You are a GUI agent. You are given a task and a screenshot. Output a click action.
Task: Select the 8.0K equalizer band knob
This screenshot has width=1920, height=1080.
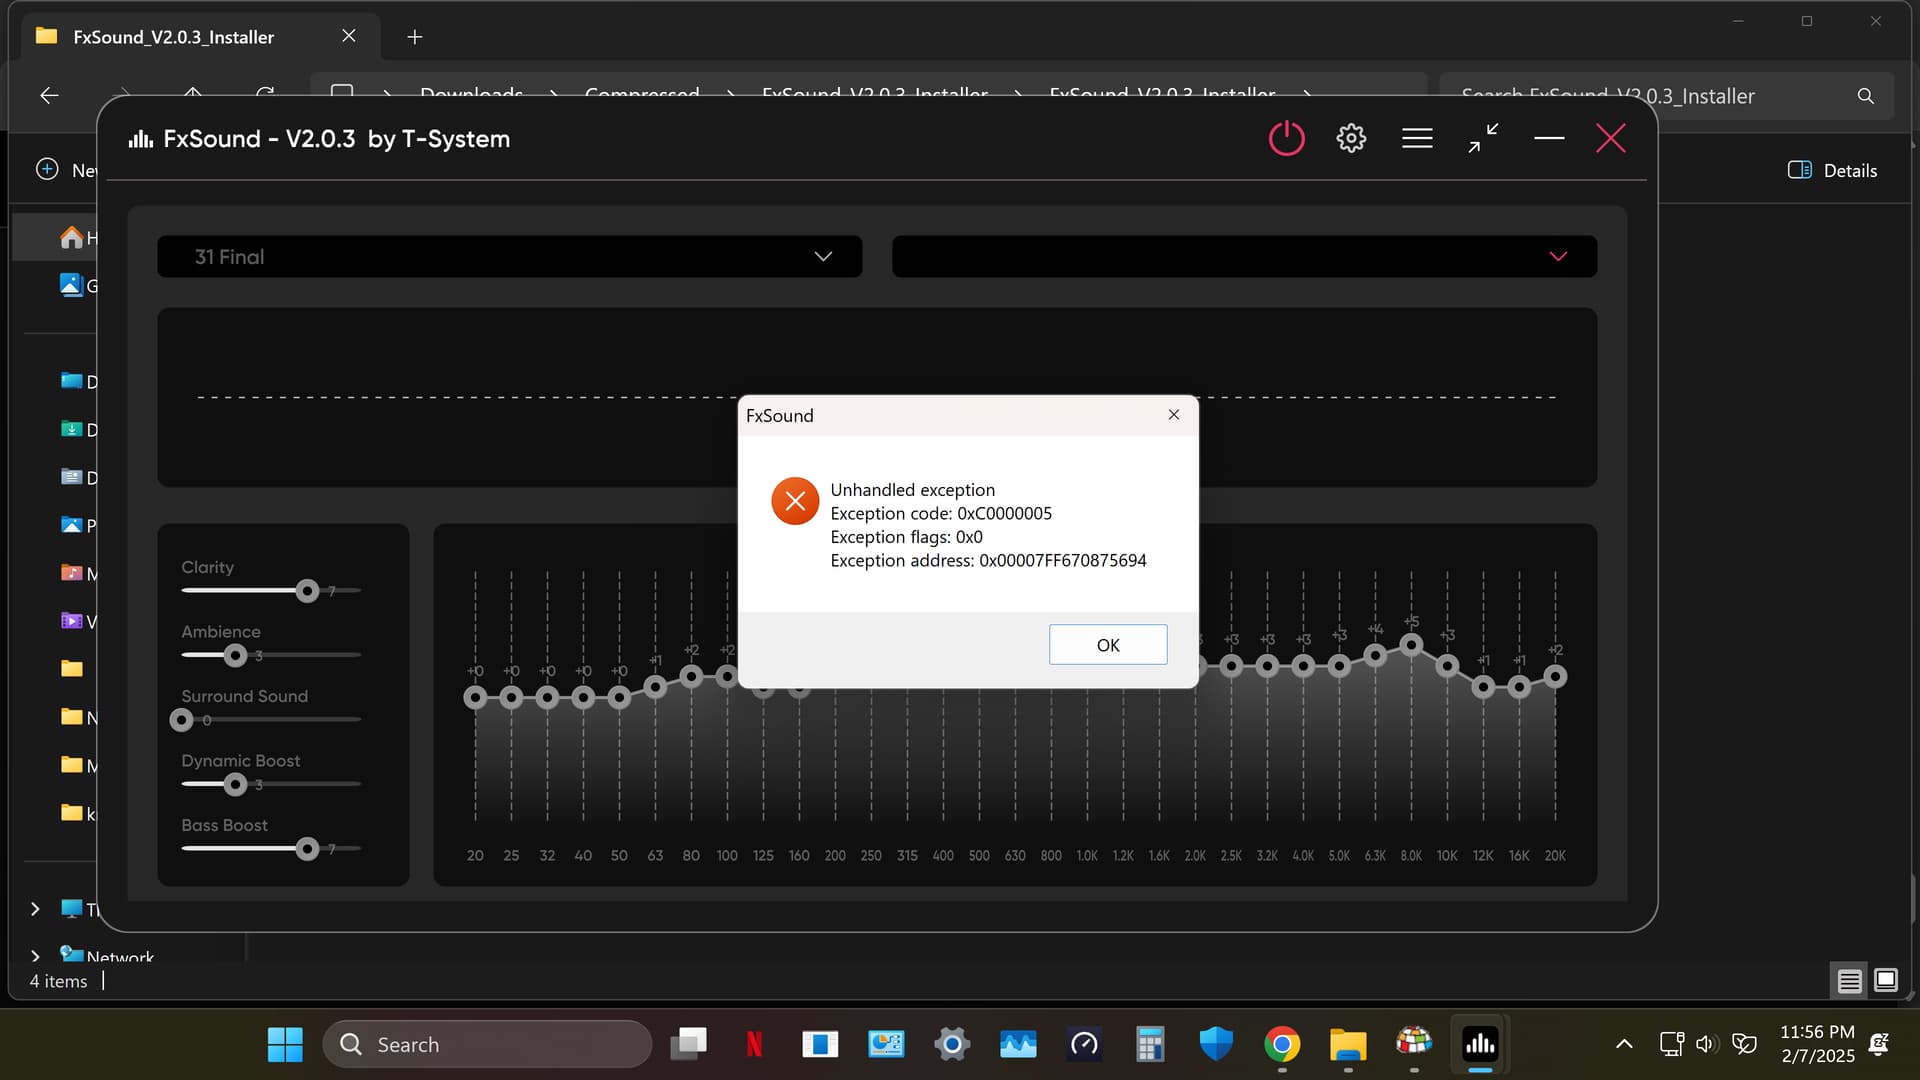[x=1411, y=646]
